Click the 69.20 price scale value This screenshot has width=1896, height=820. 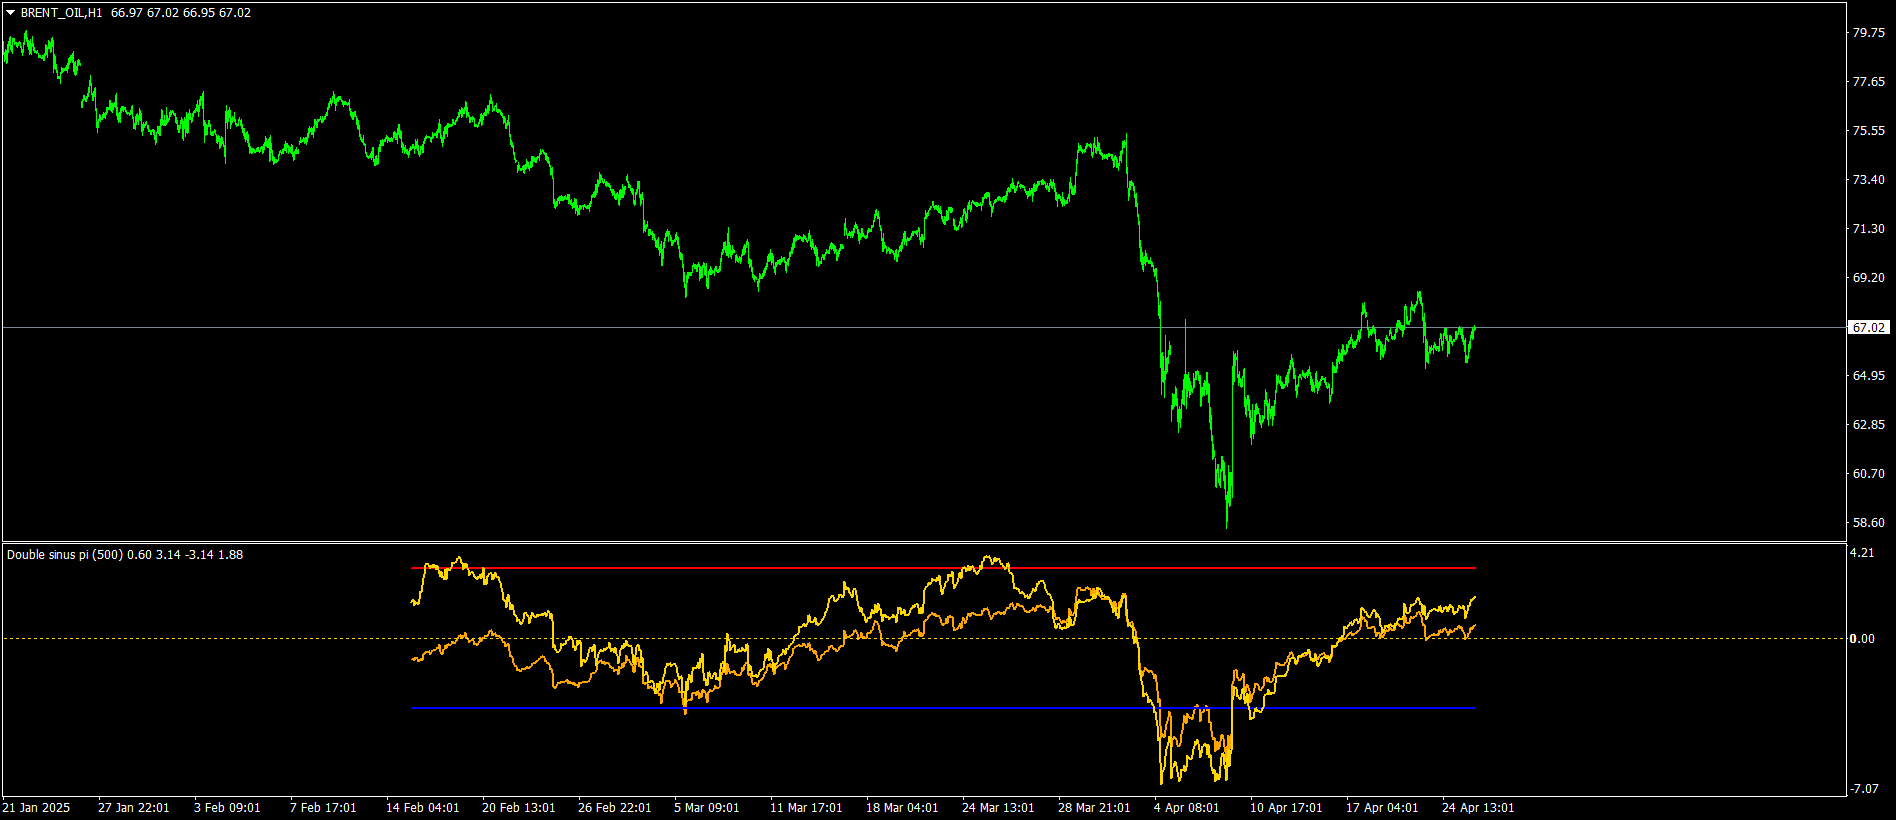(1868, 278)
